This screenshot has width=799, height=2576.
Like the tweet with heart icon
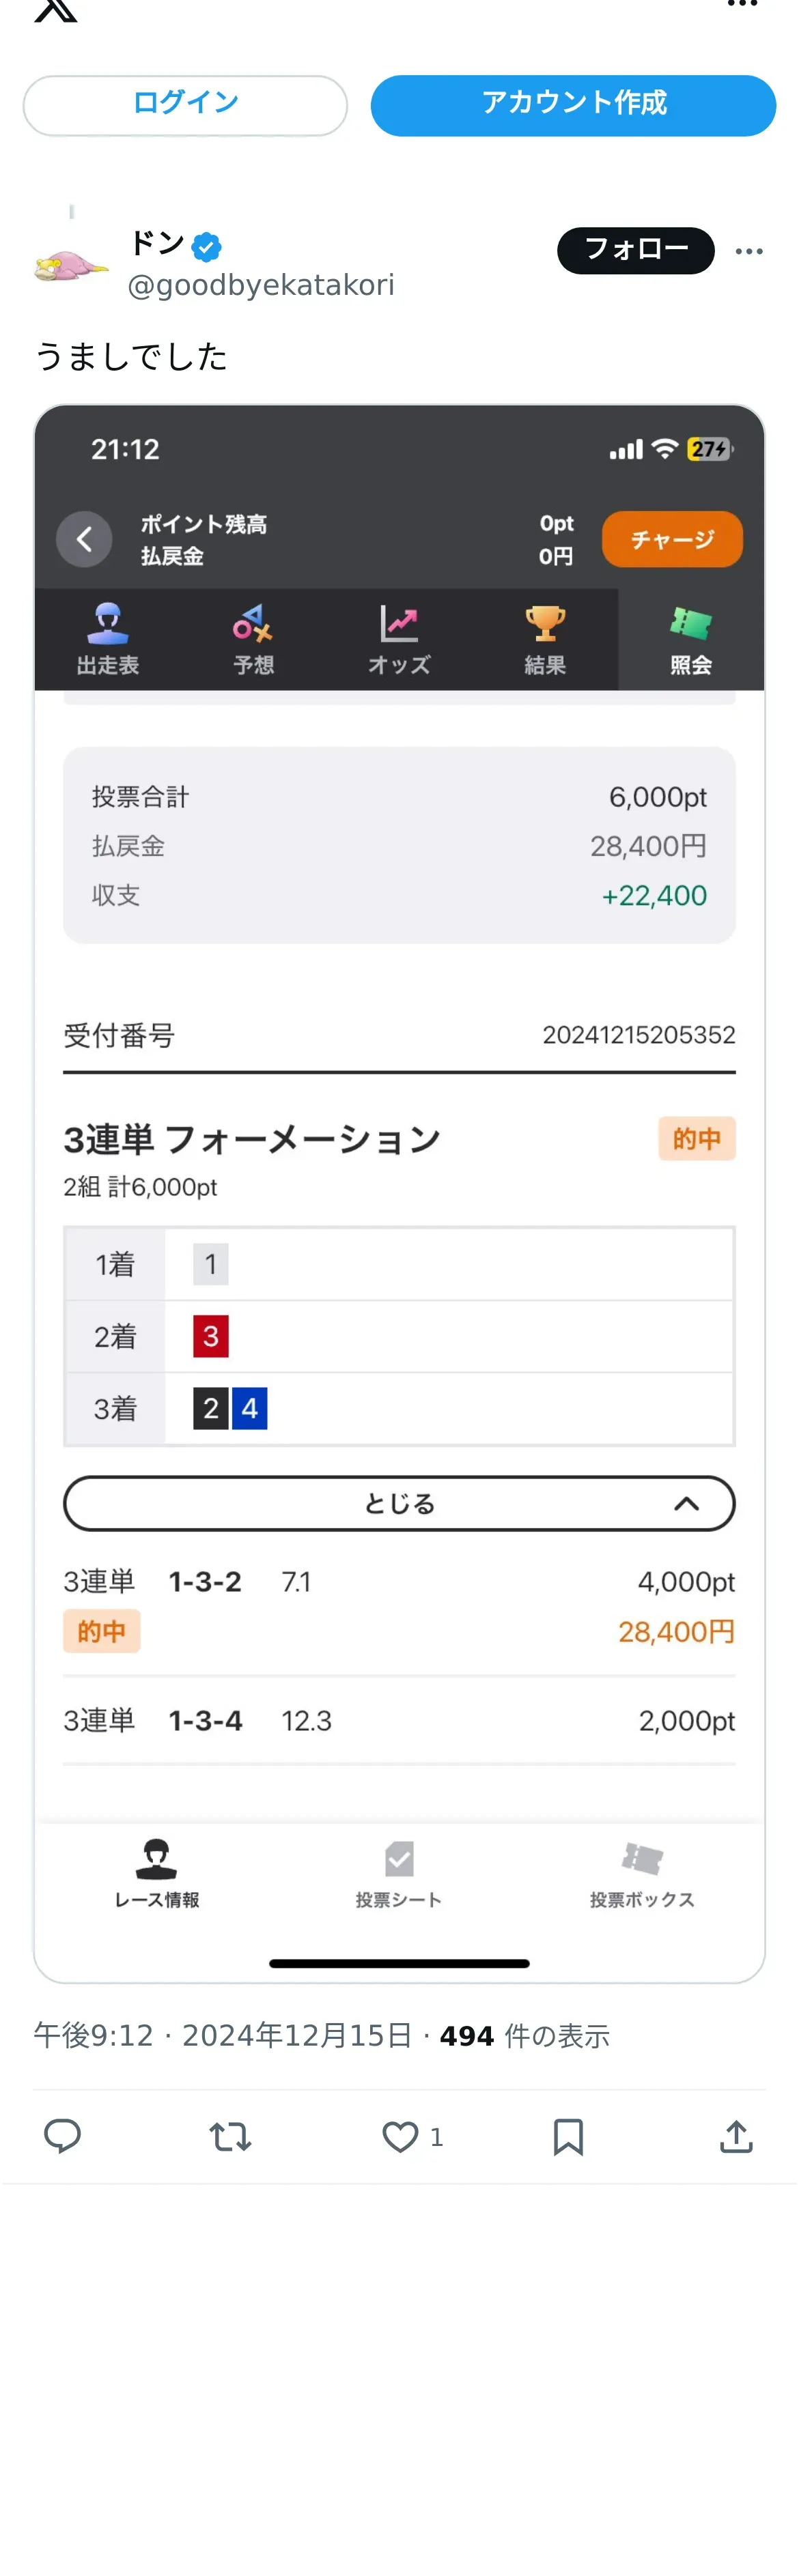(400, 2136)
